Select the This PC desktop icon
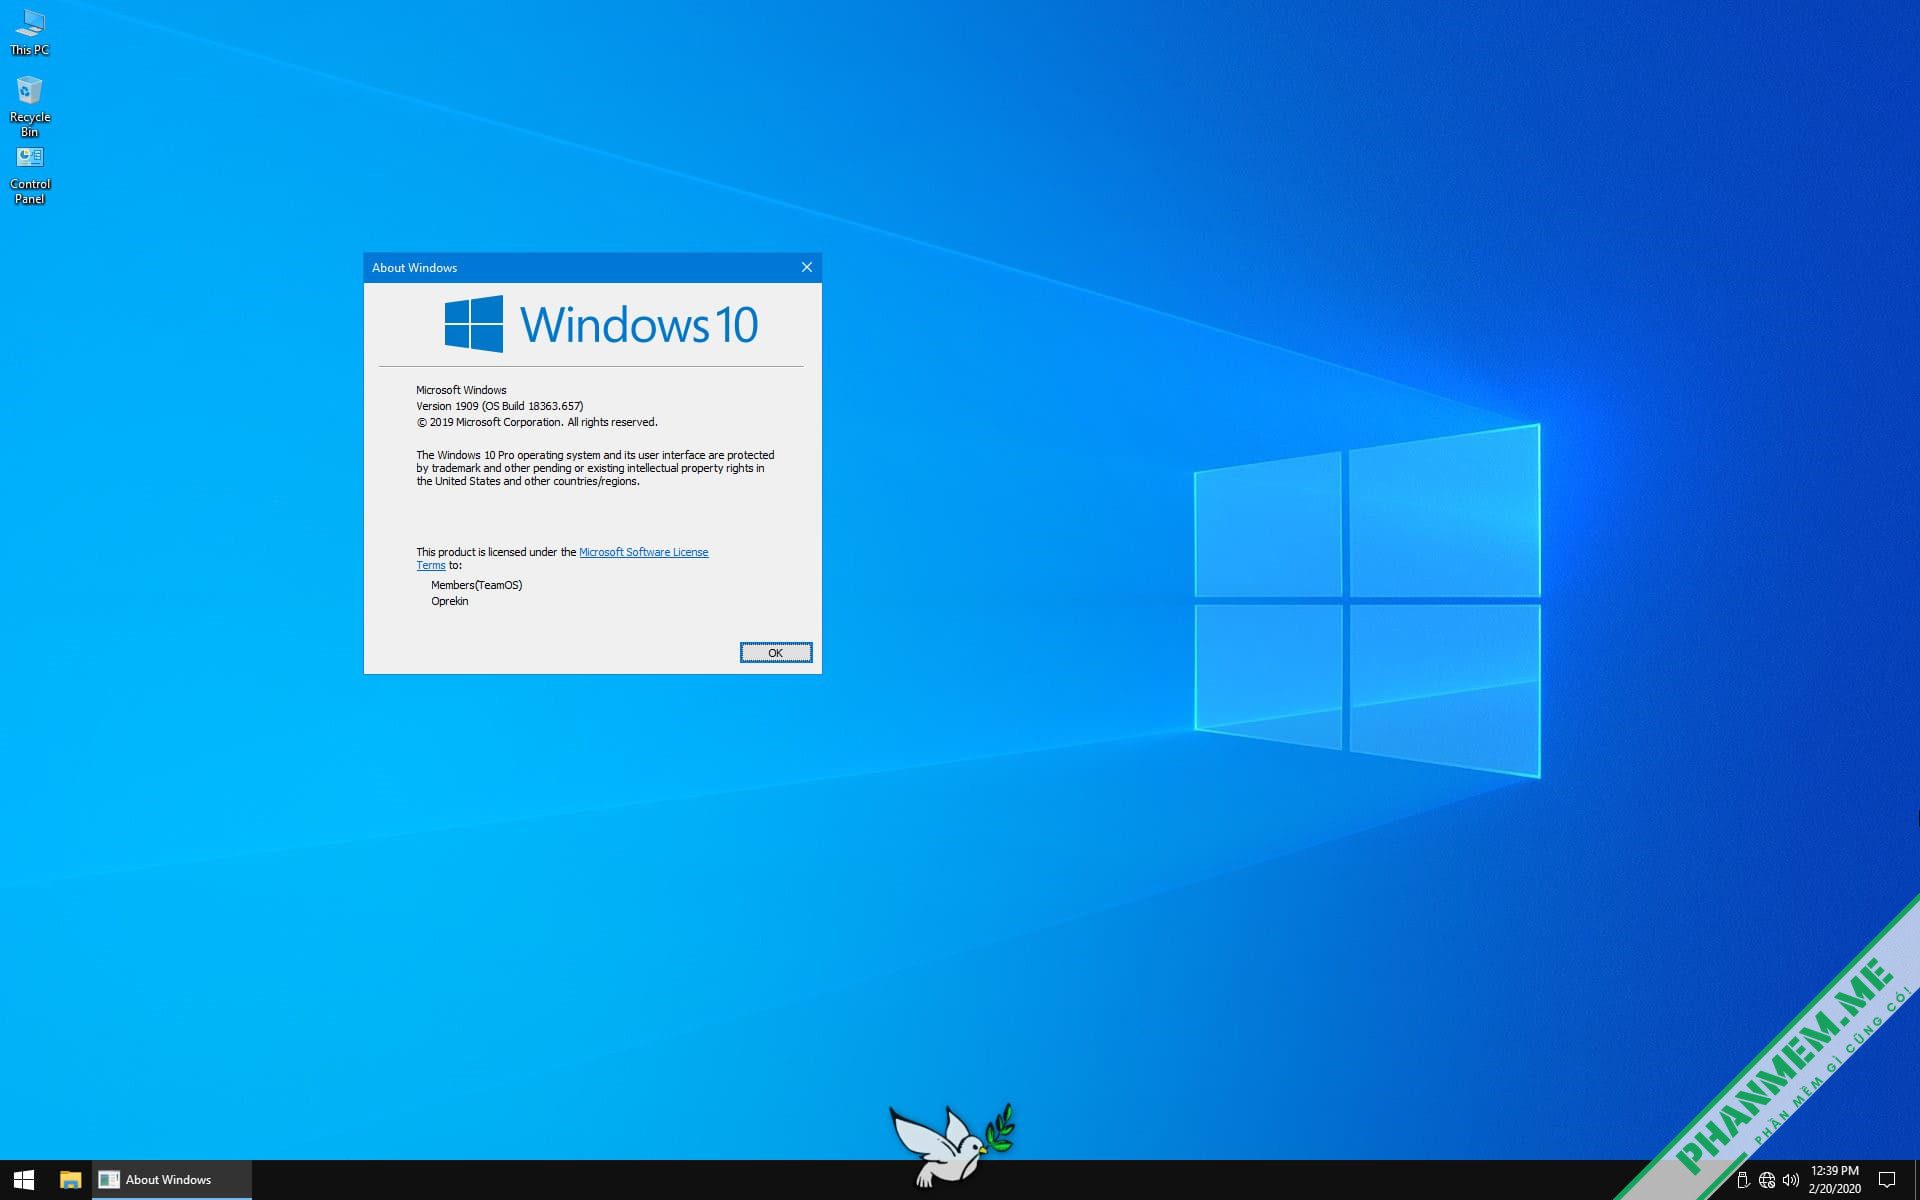 (x=29, y=32)
